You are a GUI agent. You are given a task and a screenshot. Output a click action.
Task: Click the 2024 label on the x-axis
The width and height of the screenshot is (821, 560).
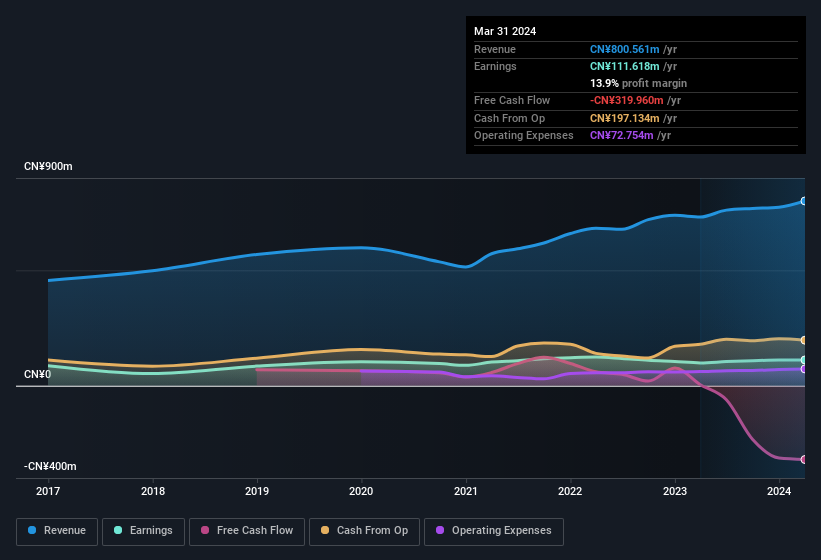click(x=778, y=491)
